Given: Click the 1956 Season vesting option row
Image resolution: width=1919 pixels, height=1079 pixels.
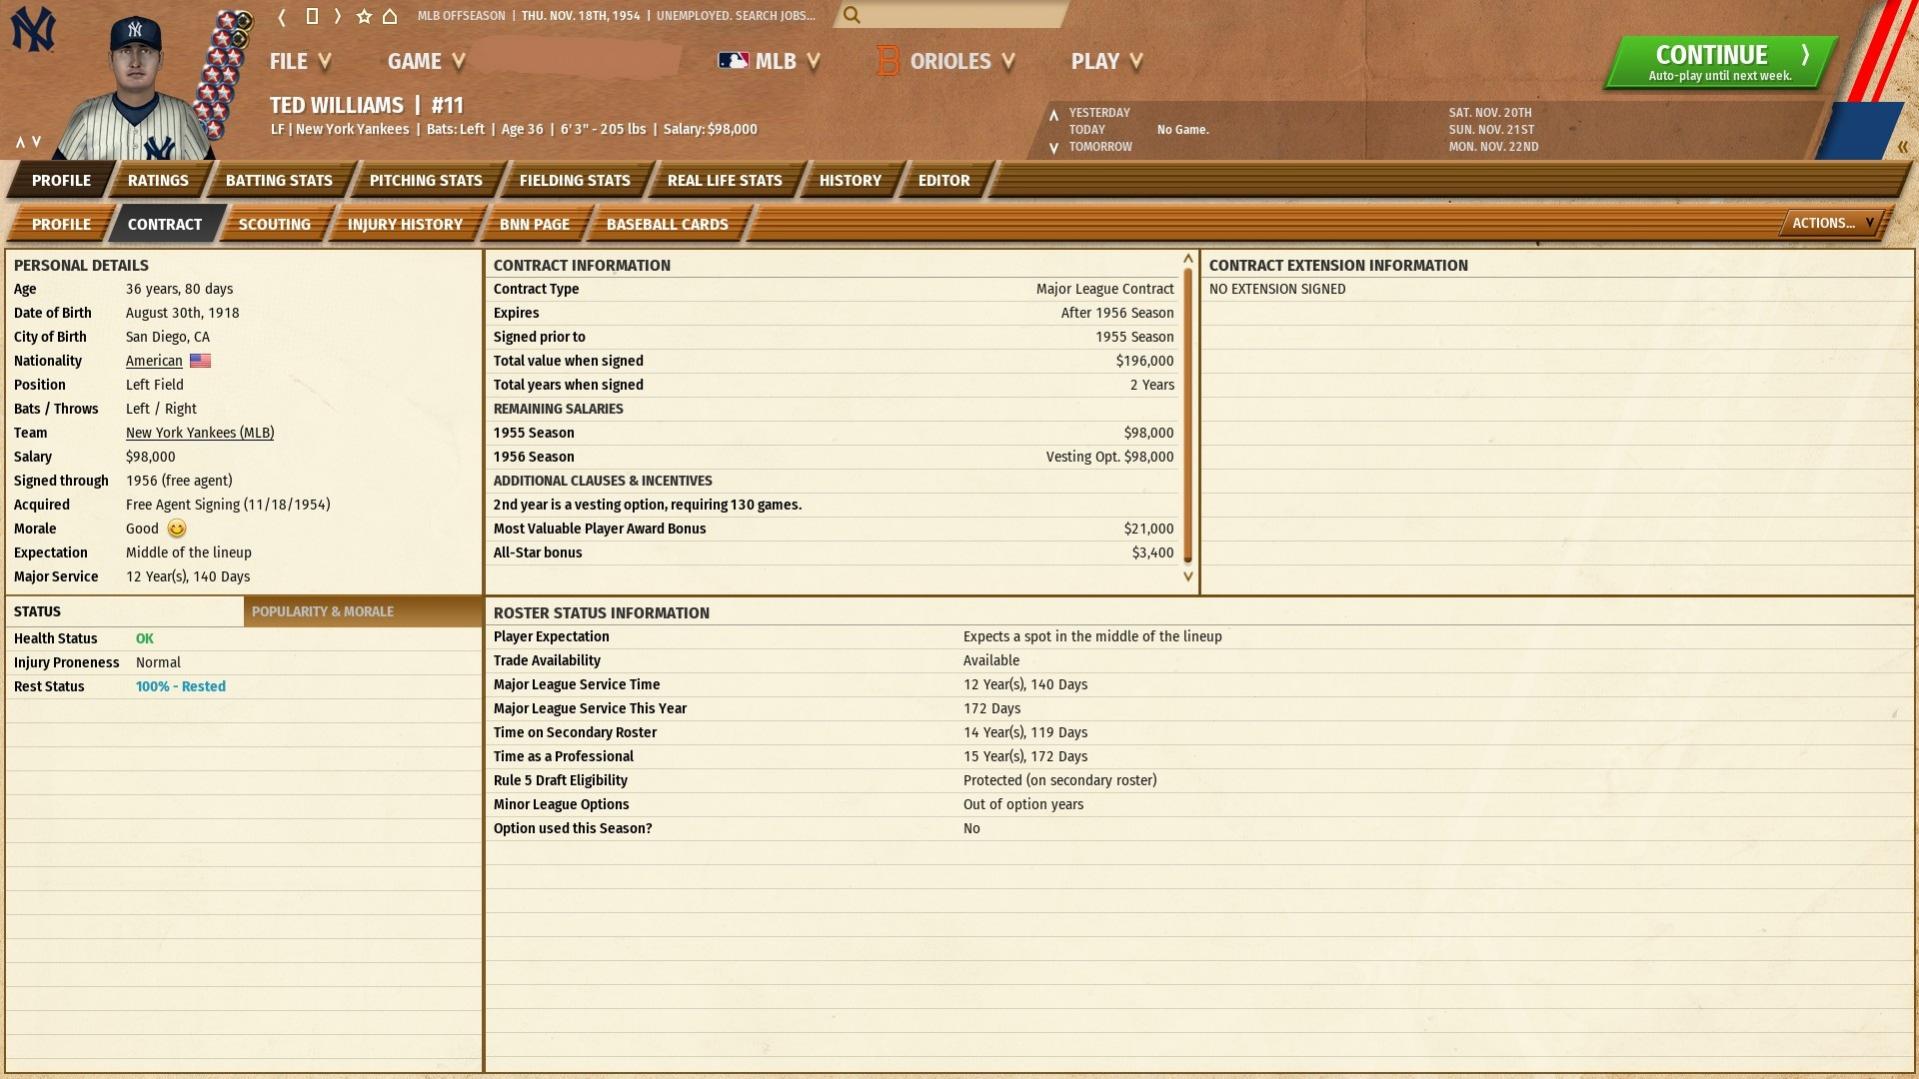Looking at the screenshot, I should click(833, 457).
